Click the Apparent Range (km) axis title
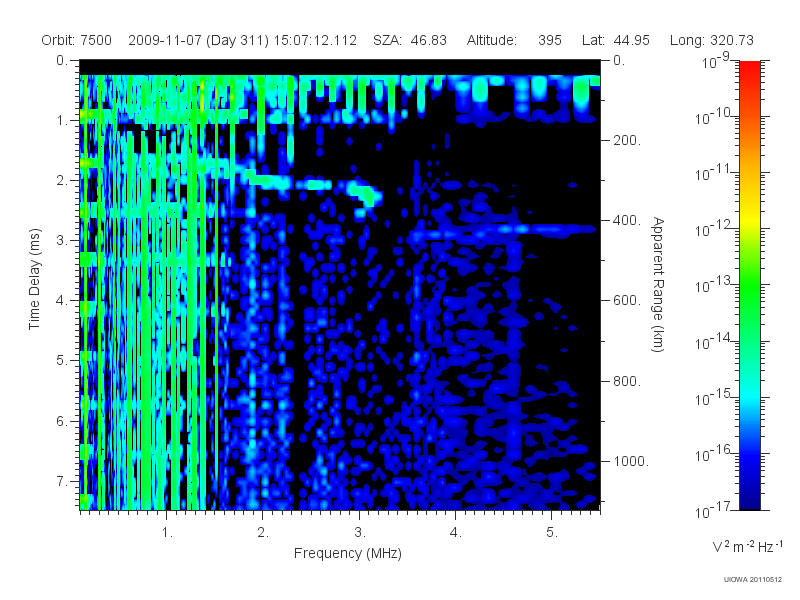Screen dimensions: 800x600 [x=658, y=284]
